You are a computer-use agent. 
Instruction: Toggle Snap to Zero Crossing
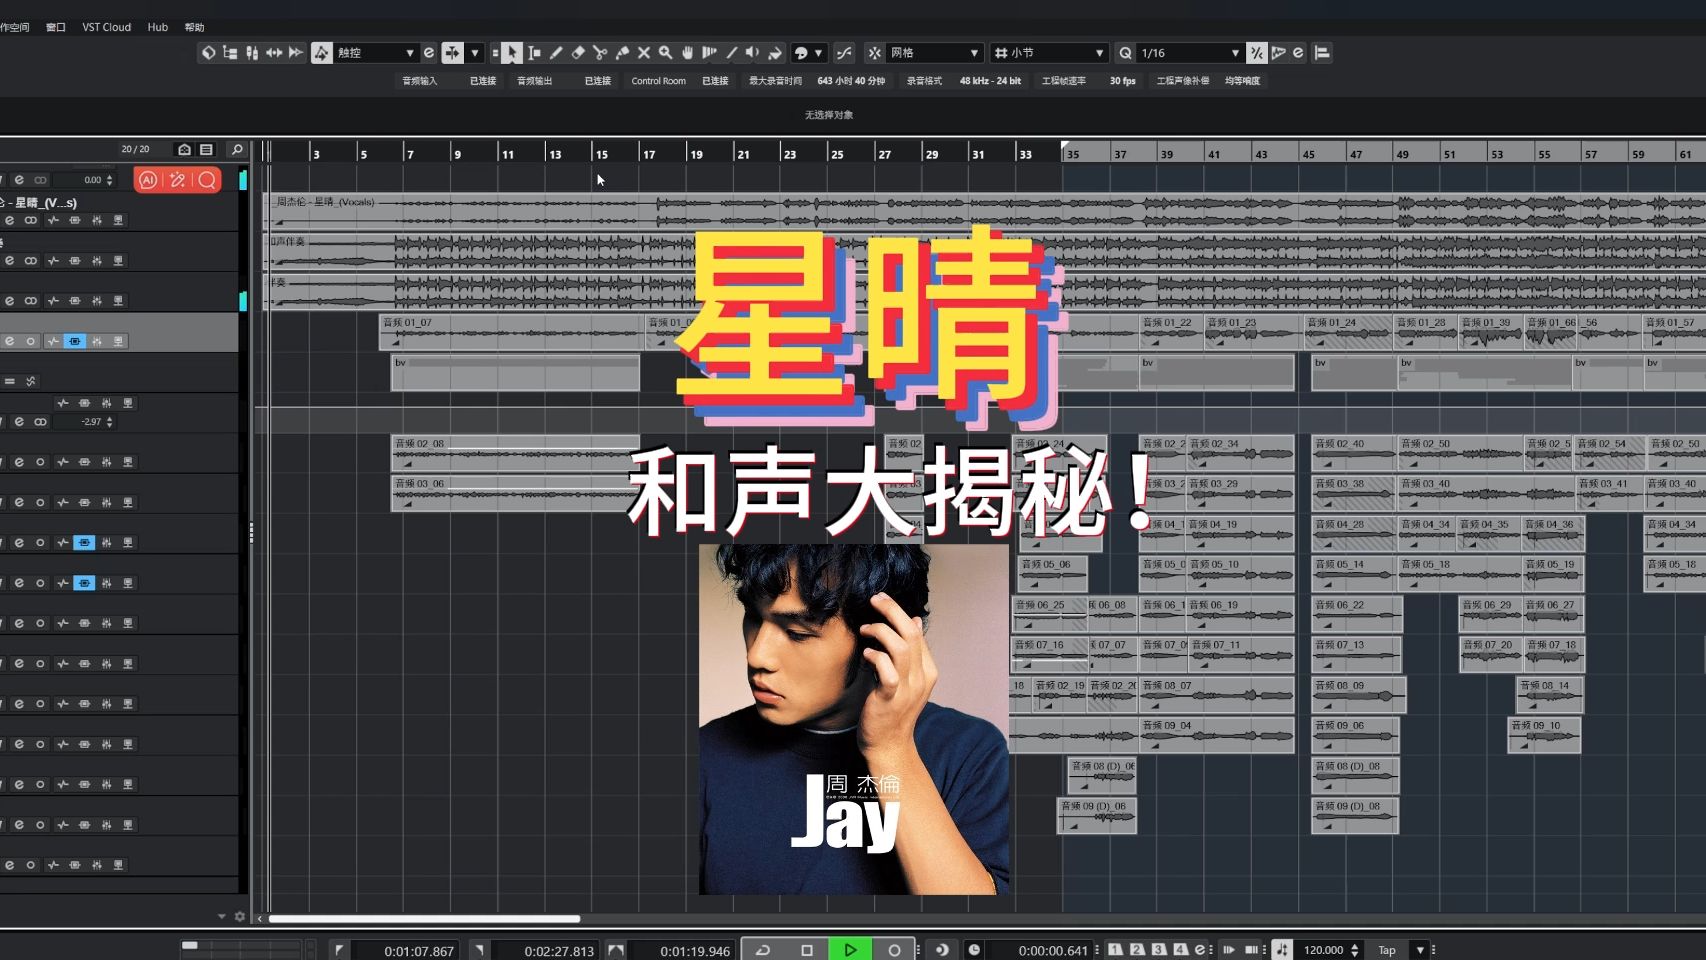844,53
